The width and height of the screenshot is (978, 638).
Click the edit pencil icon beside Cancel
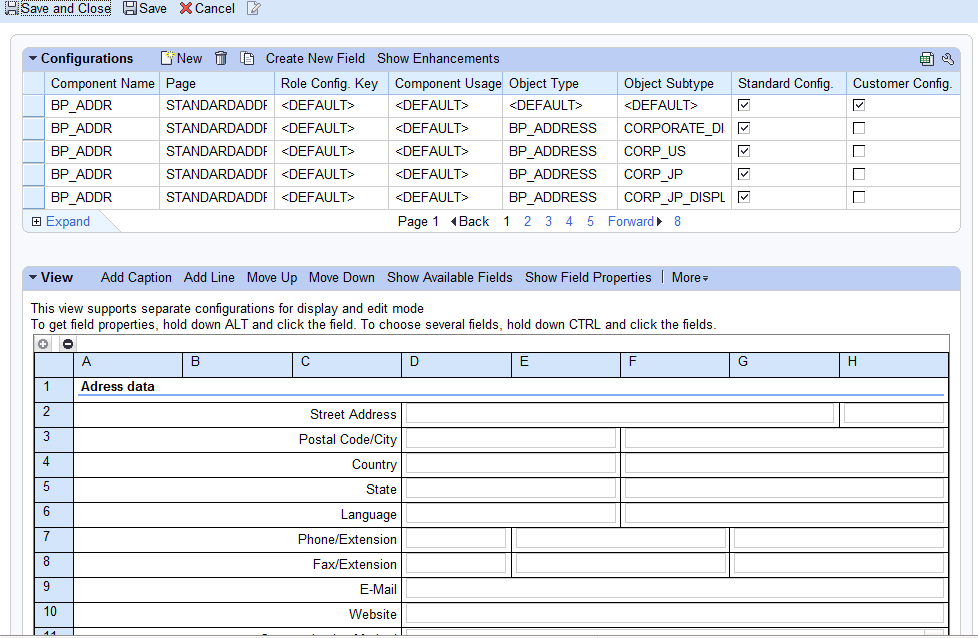pos(253,8)
